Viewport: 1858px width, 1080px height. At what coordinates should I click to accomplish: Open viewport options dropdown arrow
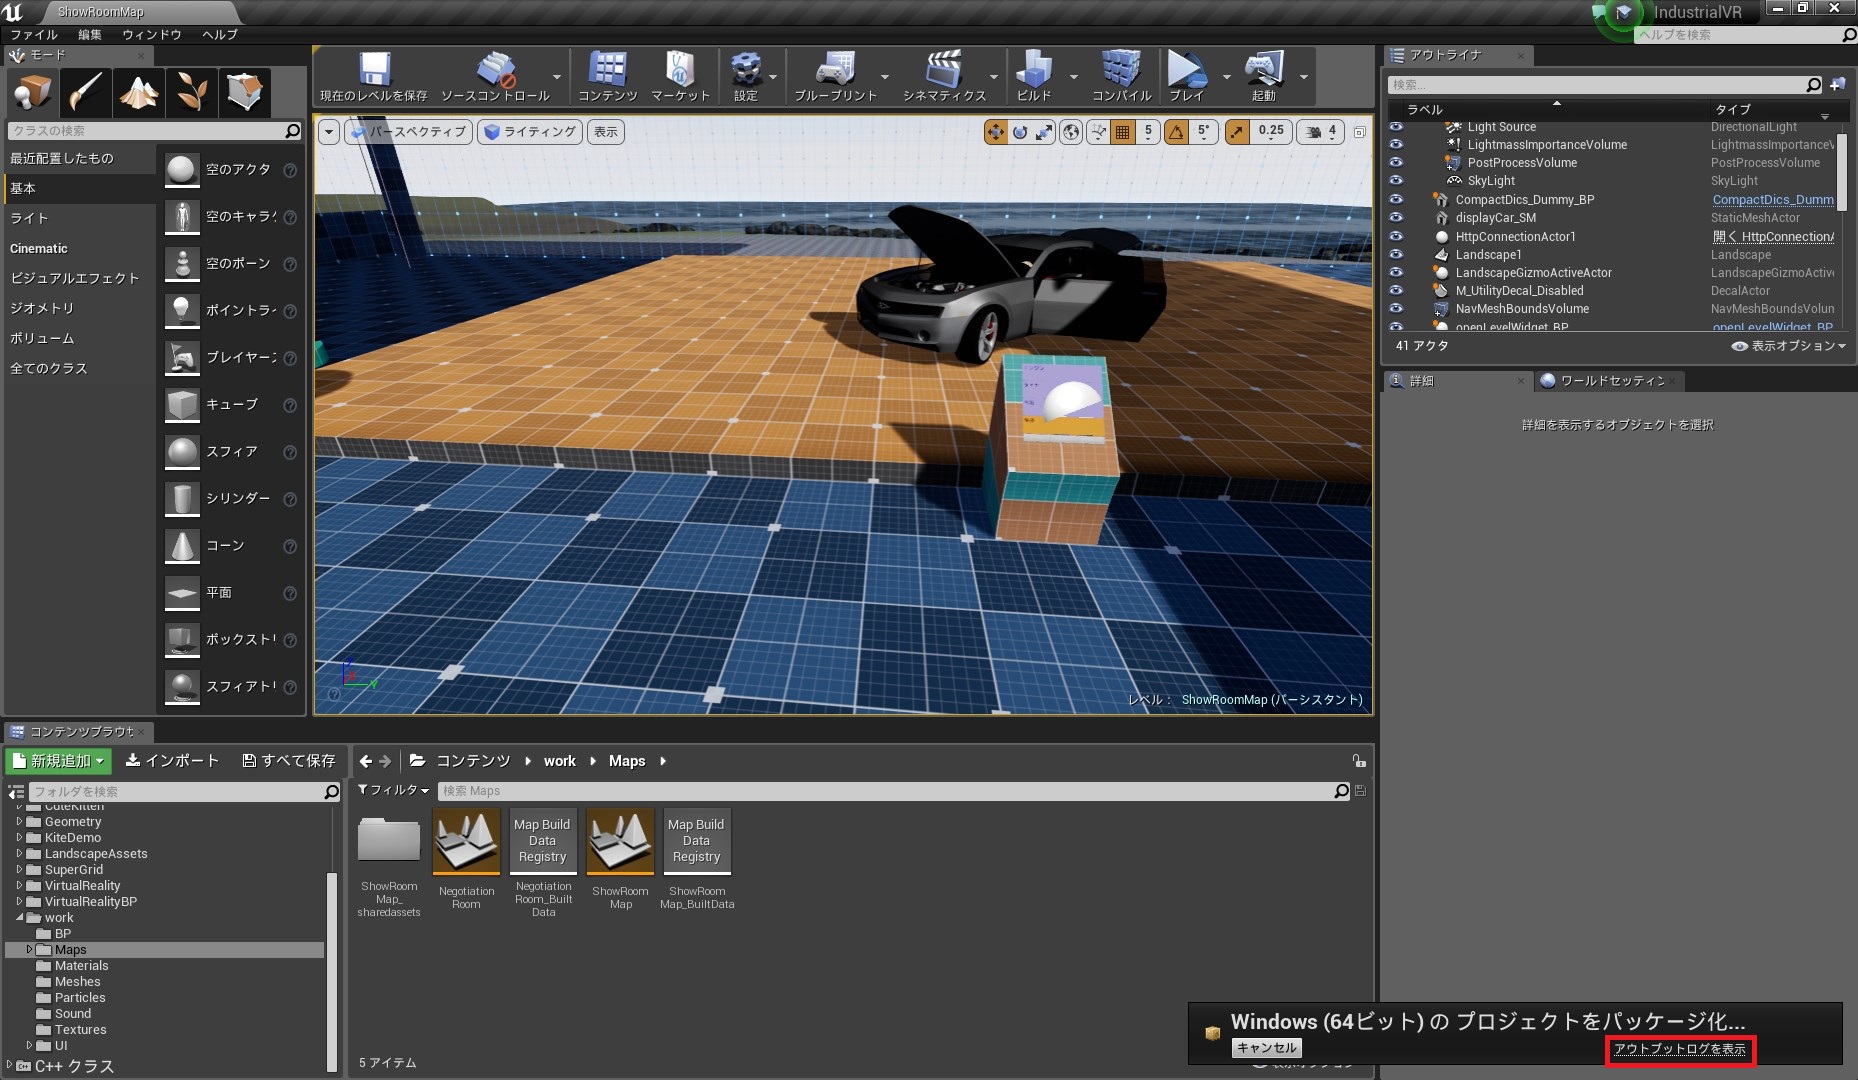(x=329, y=132)
